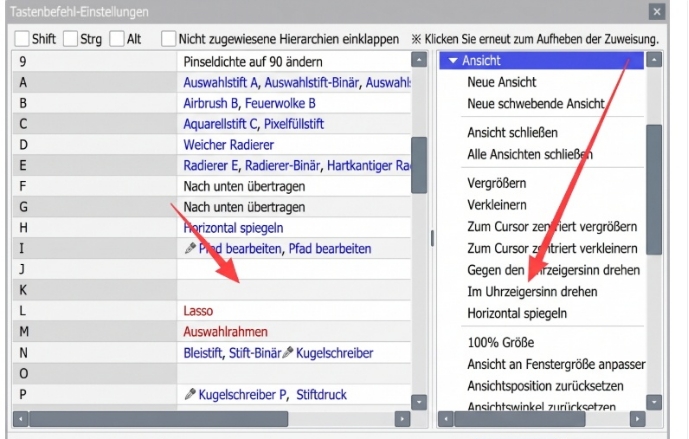The image size is (689, 439).
Task: Toggle the Strg modifier checkbox
Action: [x=70, y=38]
